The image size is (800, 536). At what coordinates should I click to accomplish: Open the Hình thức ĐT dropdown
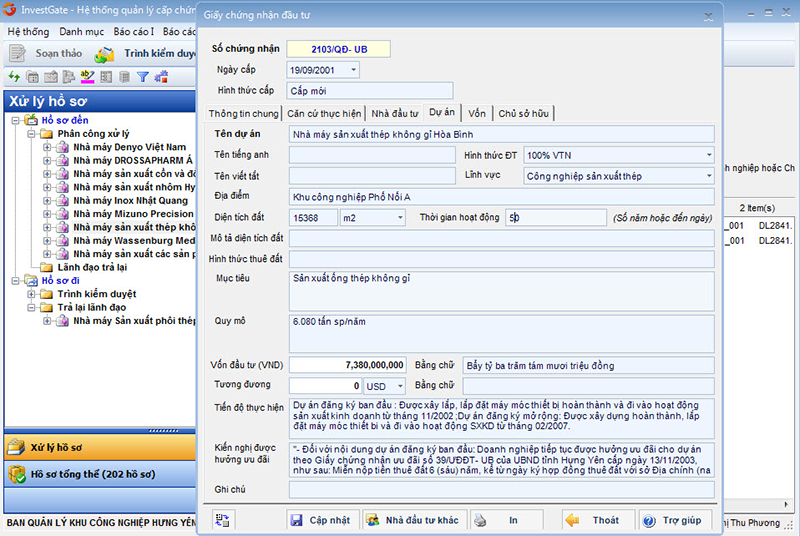point(709,155)
